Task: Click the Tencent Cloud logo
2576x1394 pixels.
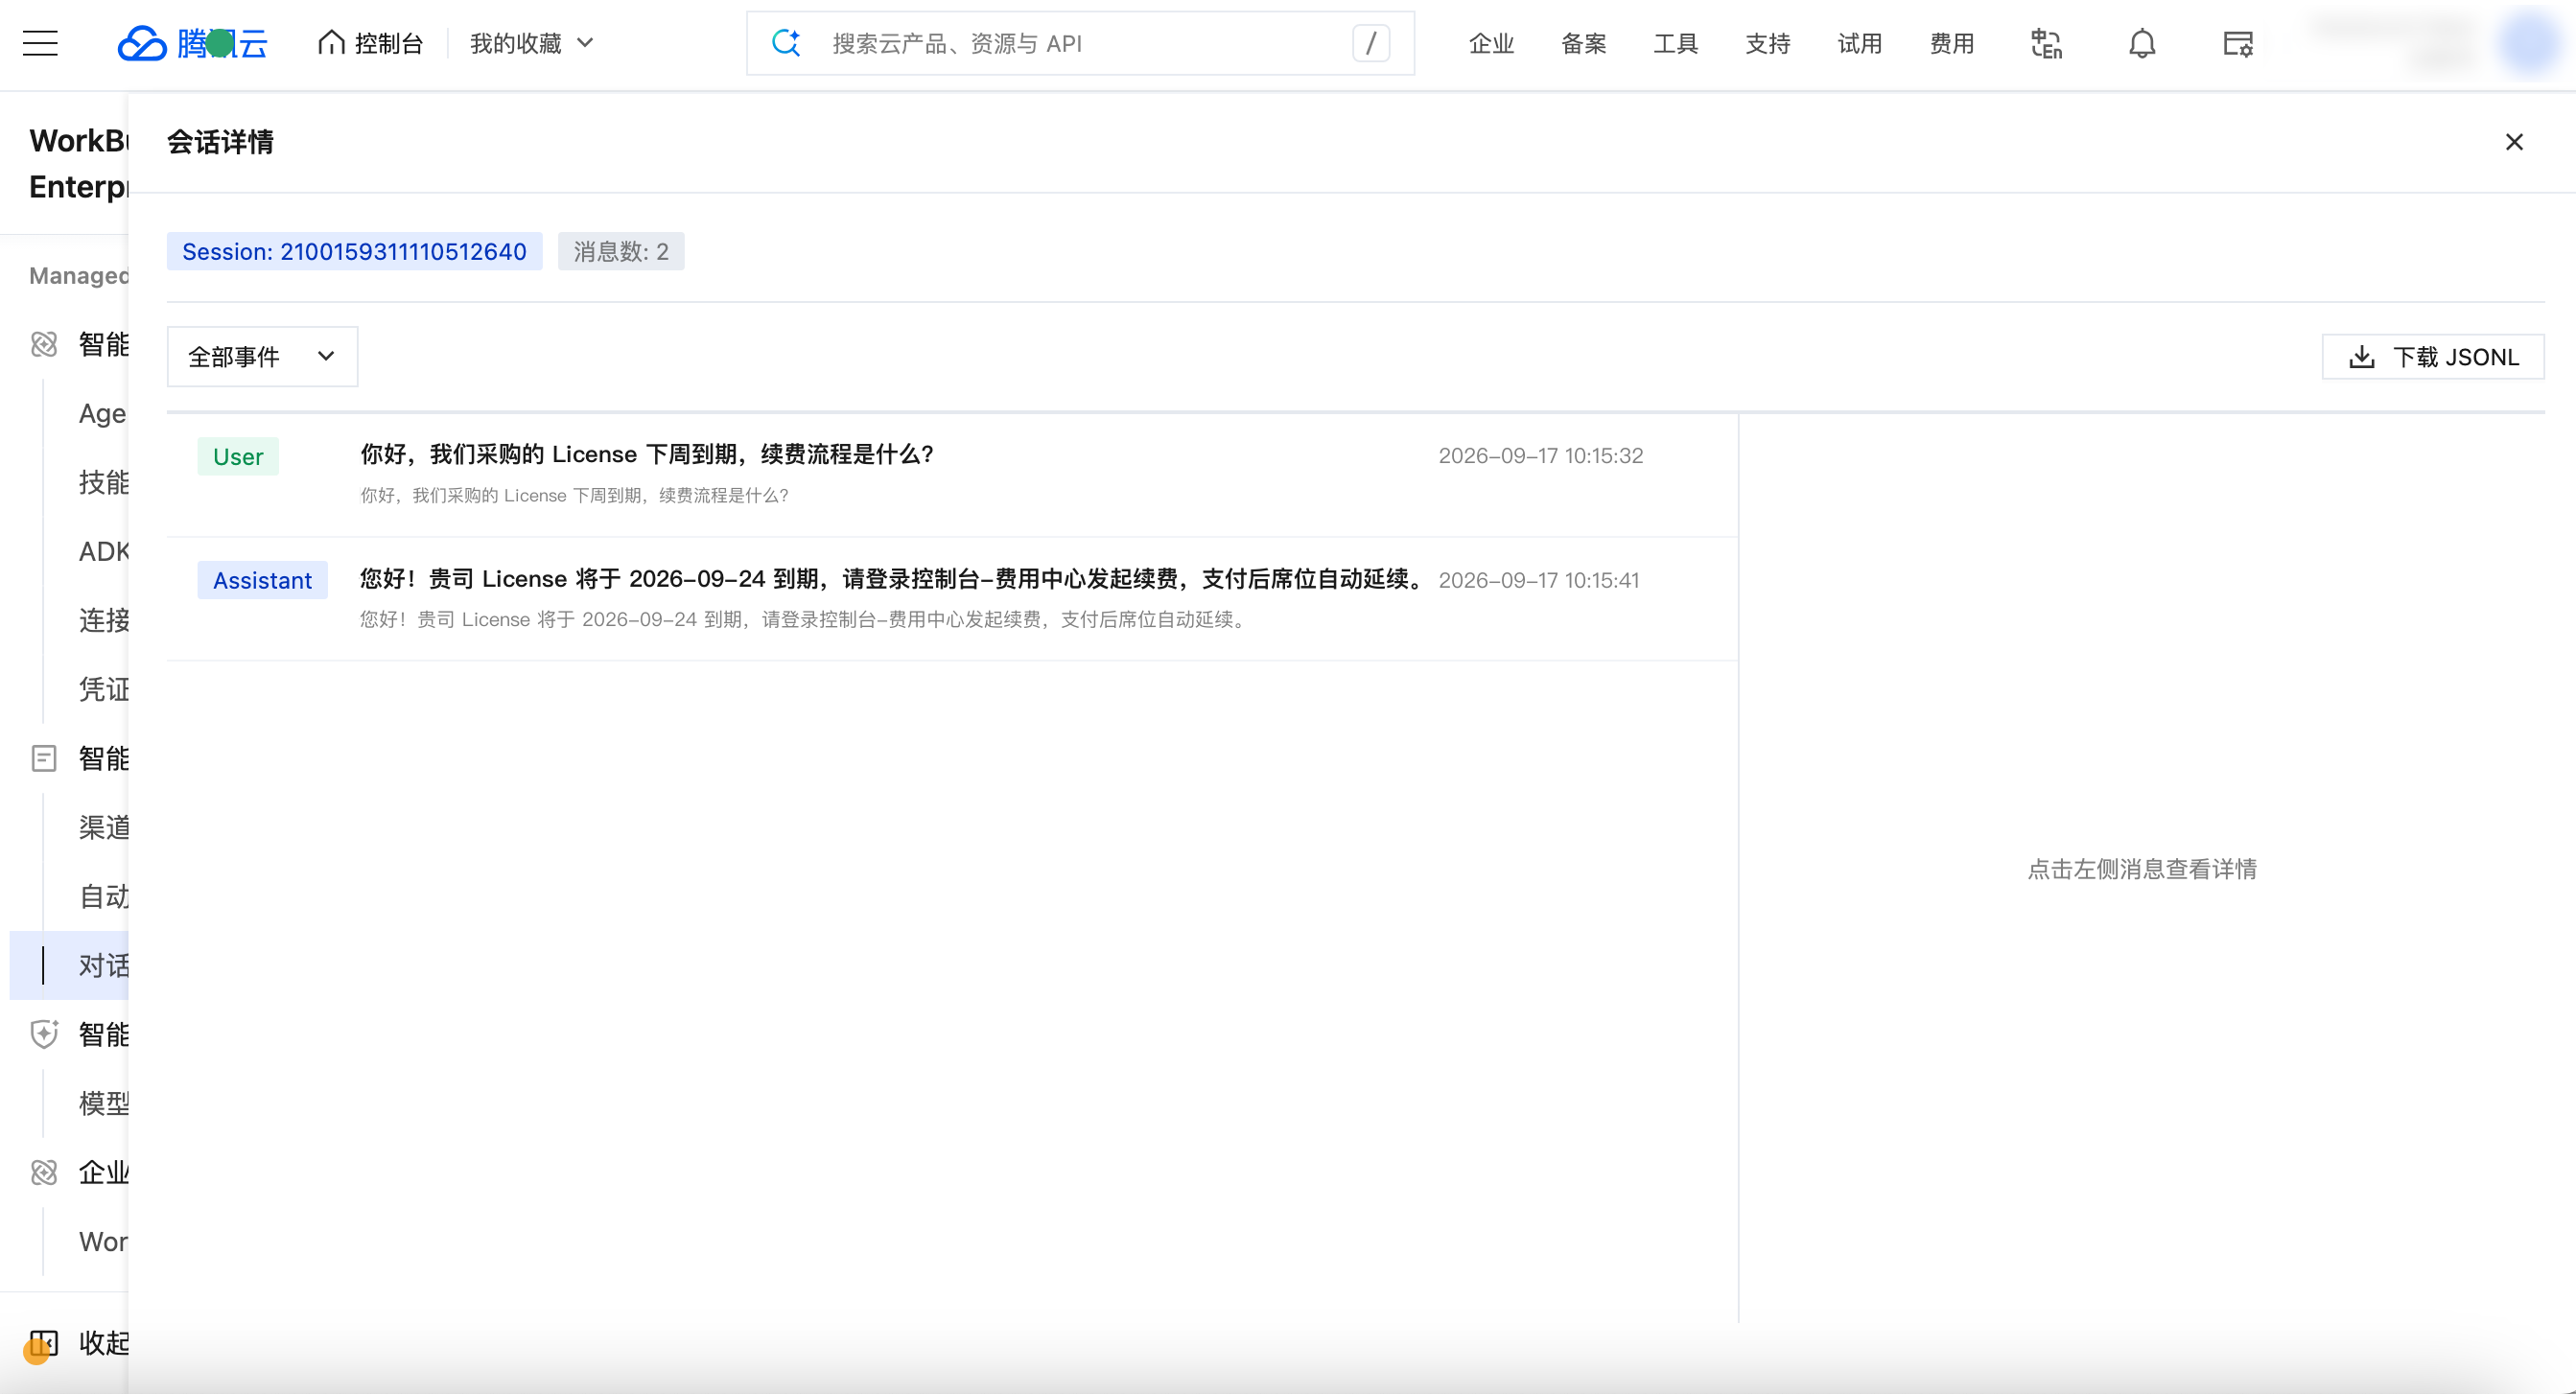Action: tap(192, 43)
